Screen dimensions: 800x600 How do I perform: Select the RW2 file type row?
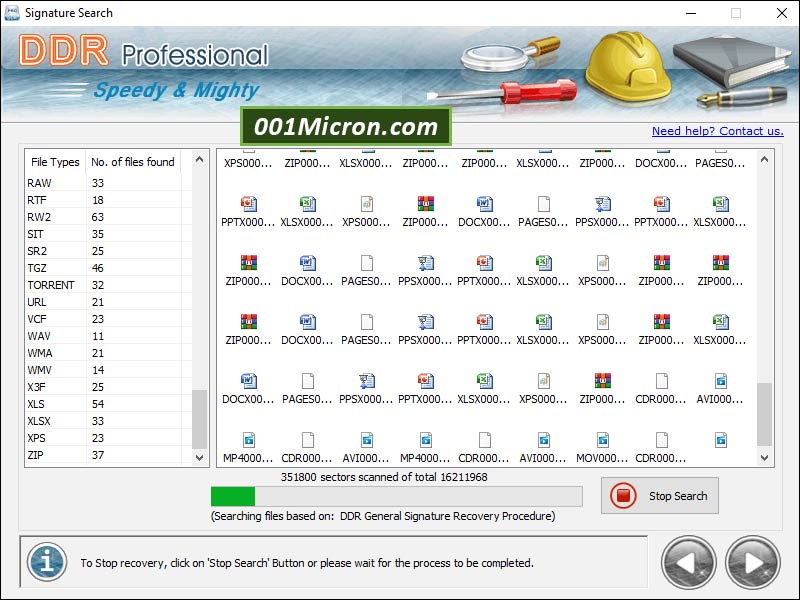tap(104, 217)
